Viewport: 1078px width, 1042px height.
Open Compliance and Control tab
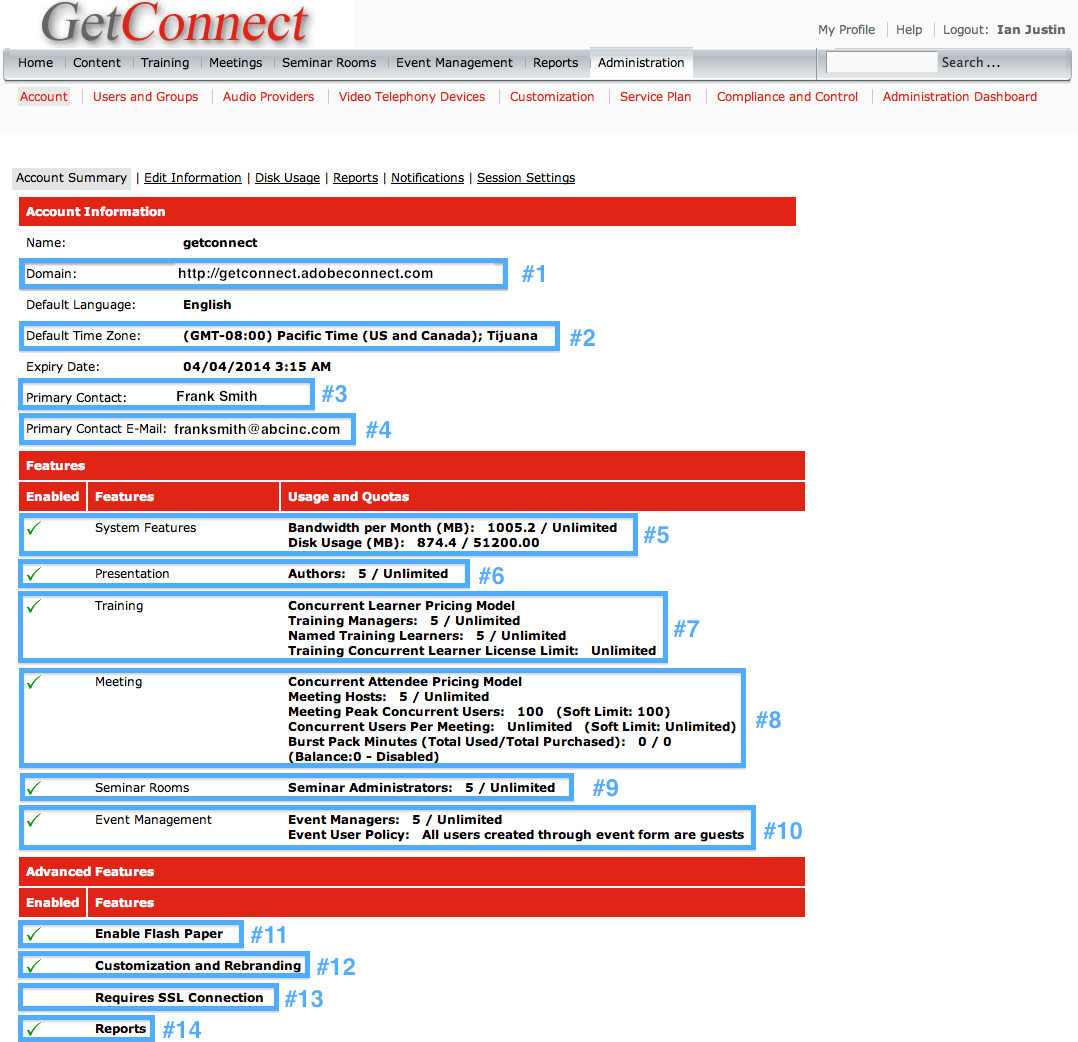(x=787, y=97)
